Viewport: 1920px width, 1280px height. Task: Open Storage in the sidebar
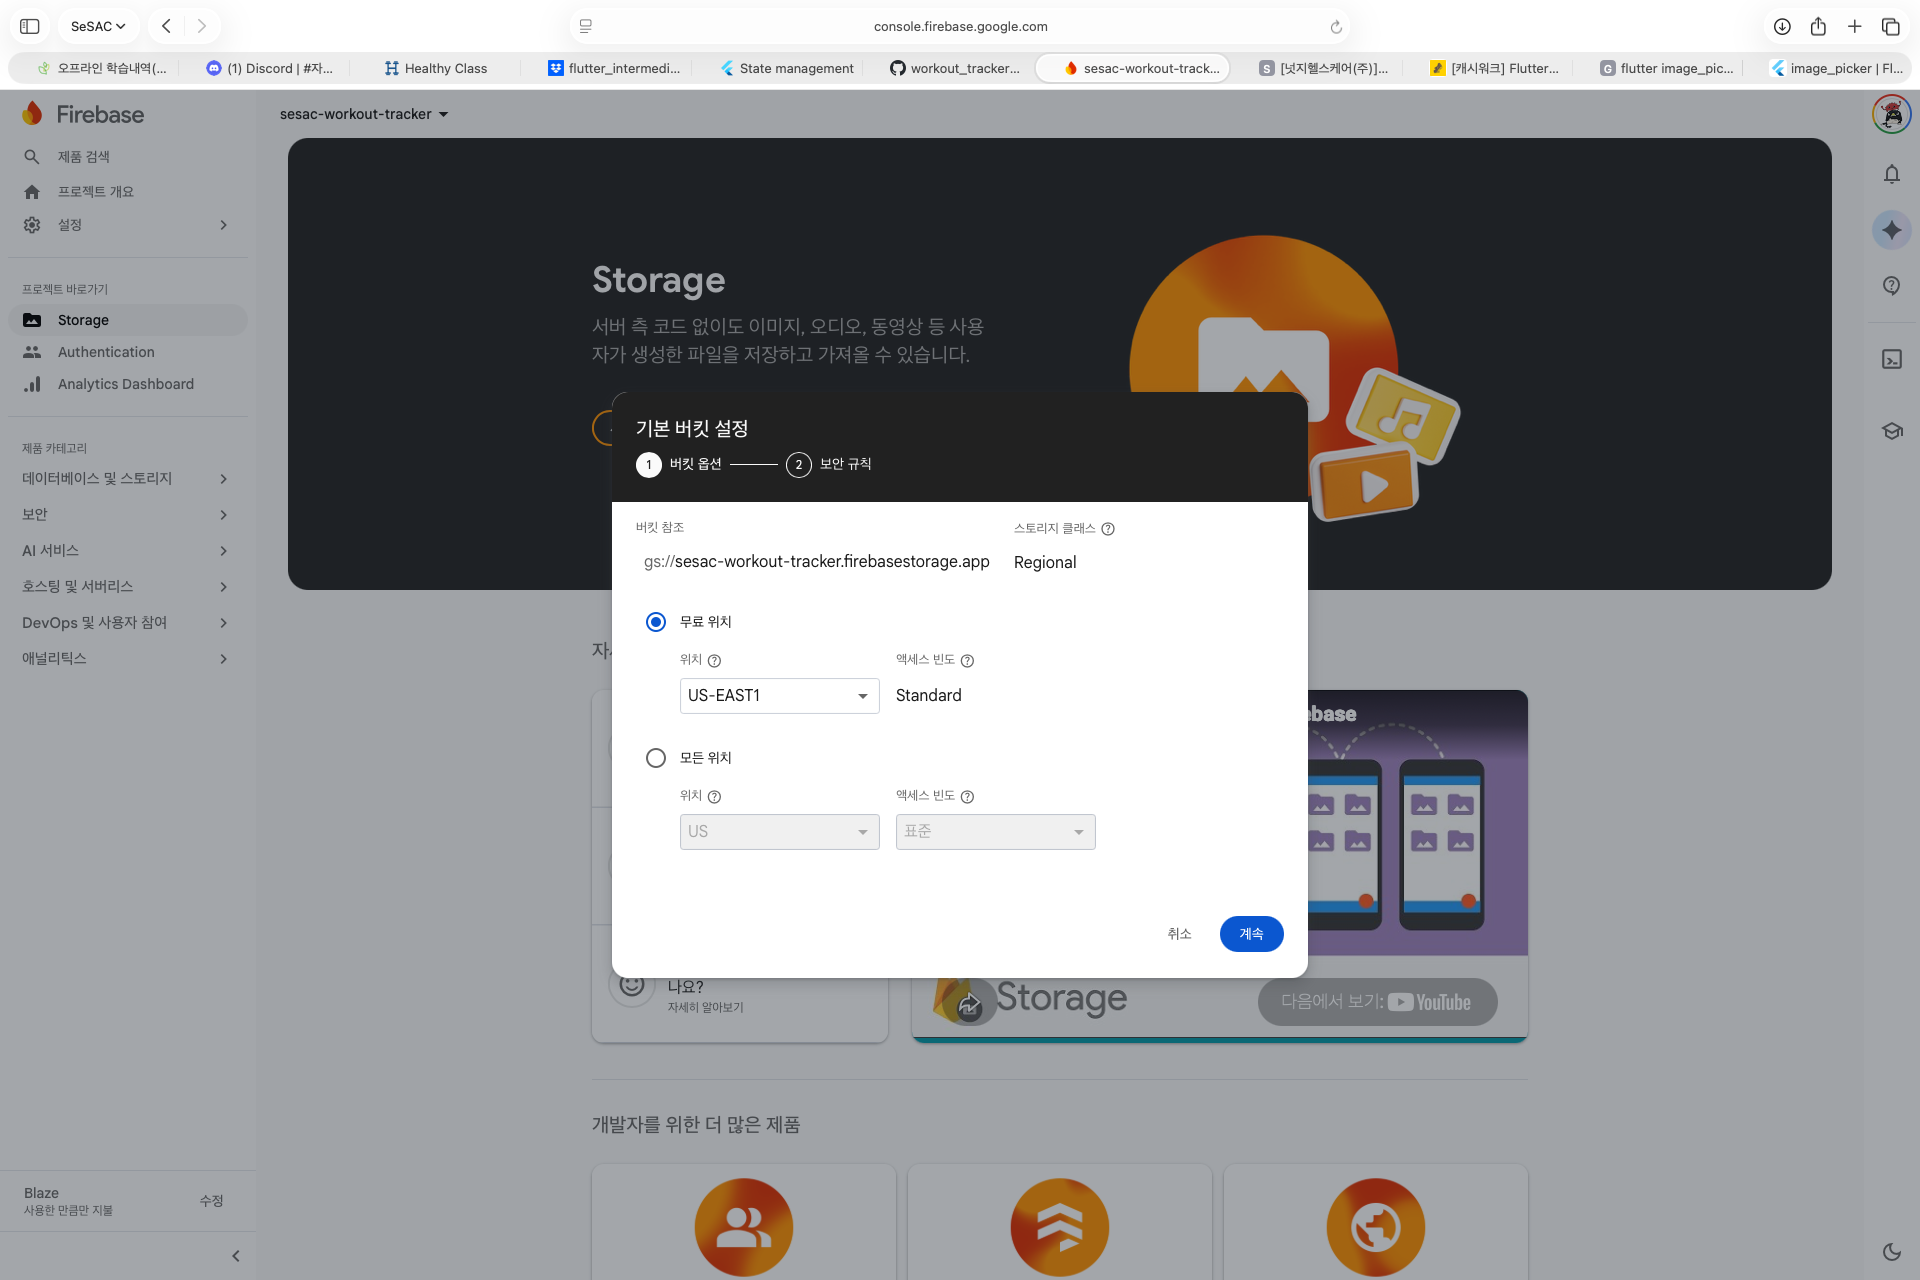(x=128, y=320)
